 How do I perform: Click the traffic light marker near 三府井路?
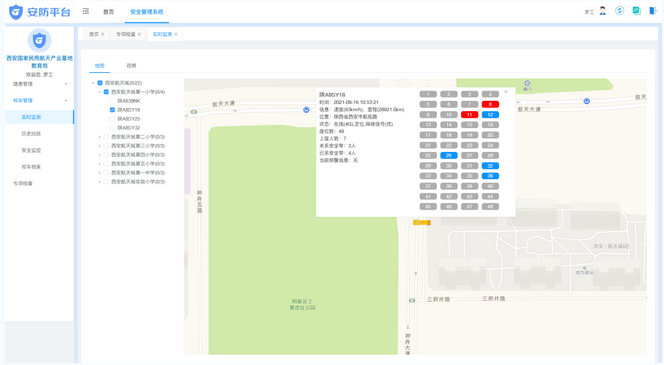point(412,300)
